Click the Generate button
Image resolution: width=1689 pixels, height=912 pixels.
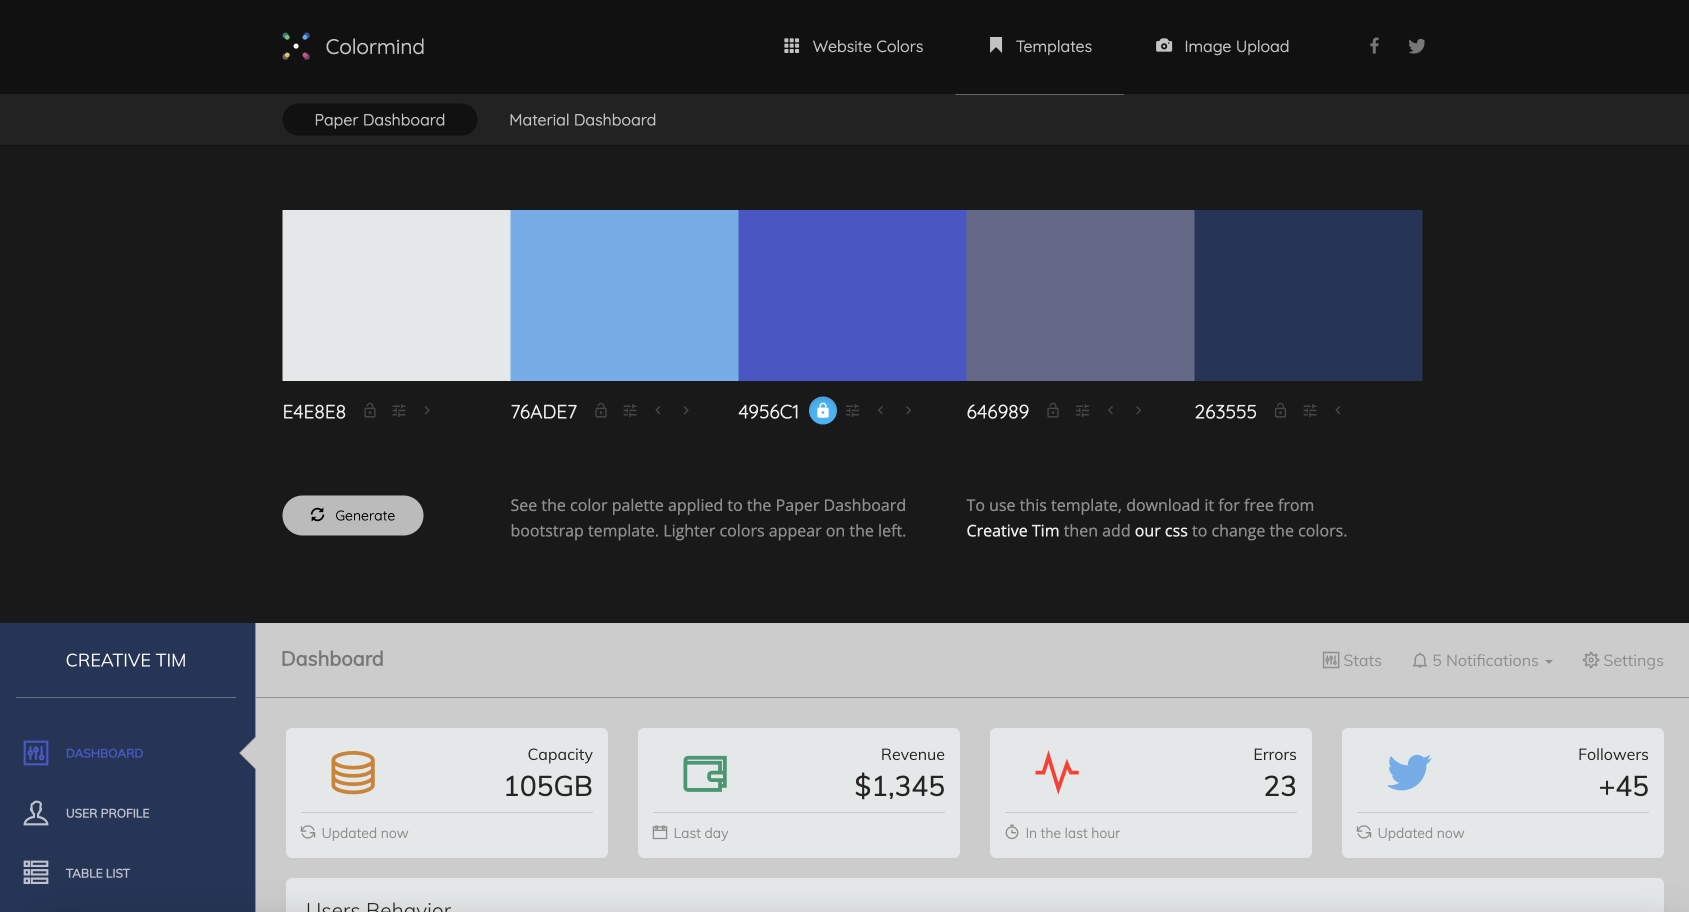click(352, 515)
